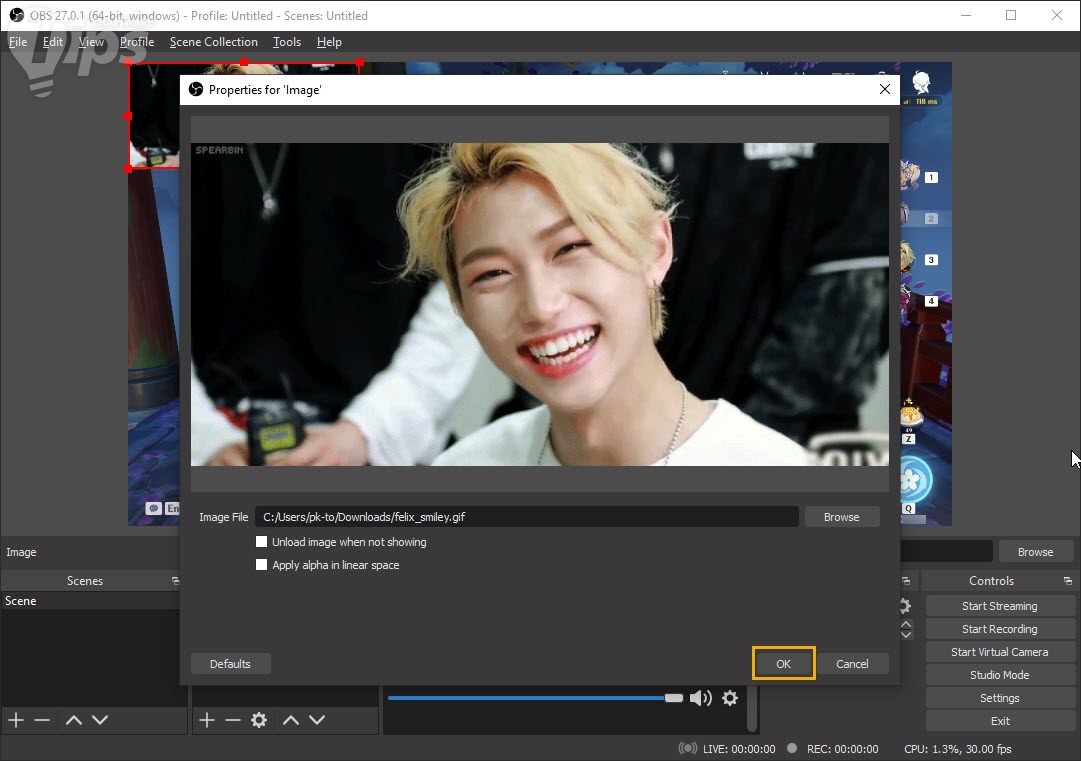Move scene up in Scenes list

pyautogui.click(x=73, y=720)
